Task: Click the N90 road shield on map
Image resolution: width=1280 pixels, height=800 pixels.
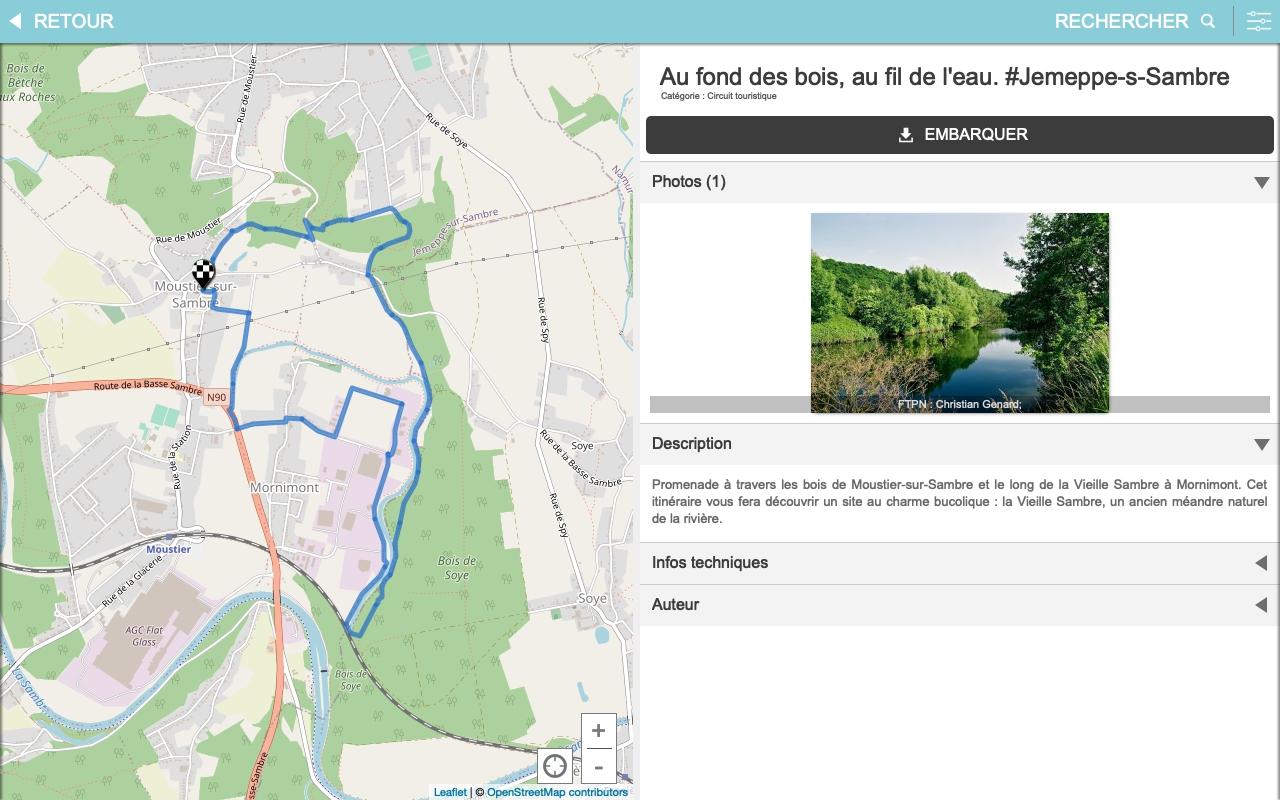Action: click(x=216, y=397)
